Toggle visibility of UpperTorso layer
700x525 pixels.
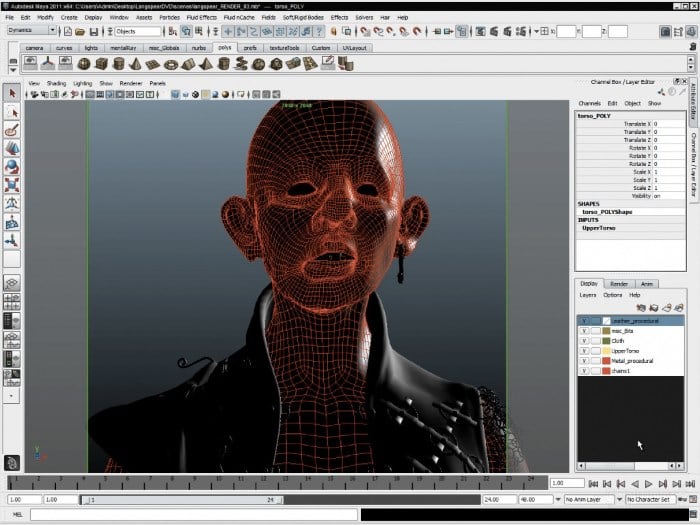(584, 351)
